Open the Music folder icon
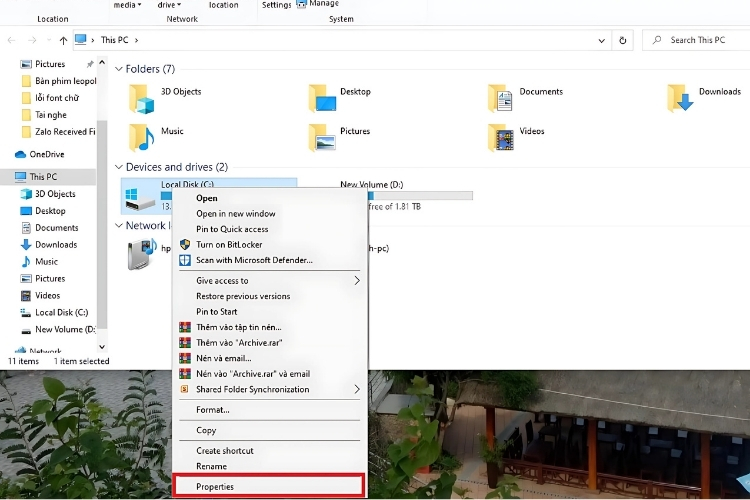 pos(143,136)
